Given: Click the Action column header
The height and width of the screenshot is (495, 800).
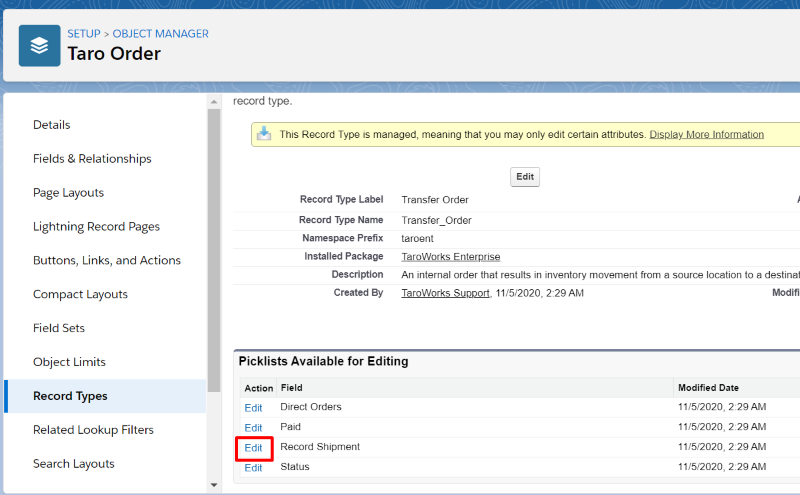Looking at the screenshot, I should click(x=259, y=388).
